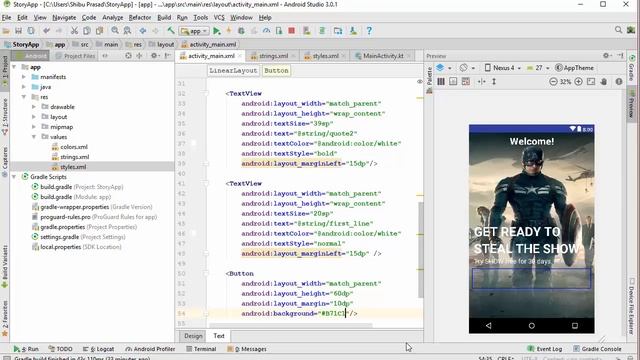Click the editor vertical scrollbar
The height and width of the screenshot is (360, 640).
click(x=420, y=249)
